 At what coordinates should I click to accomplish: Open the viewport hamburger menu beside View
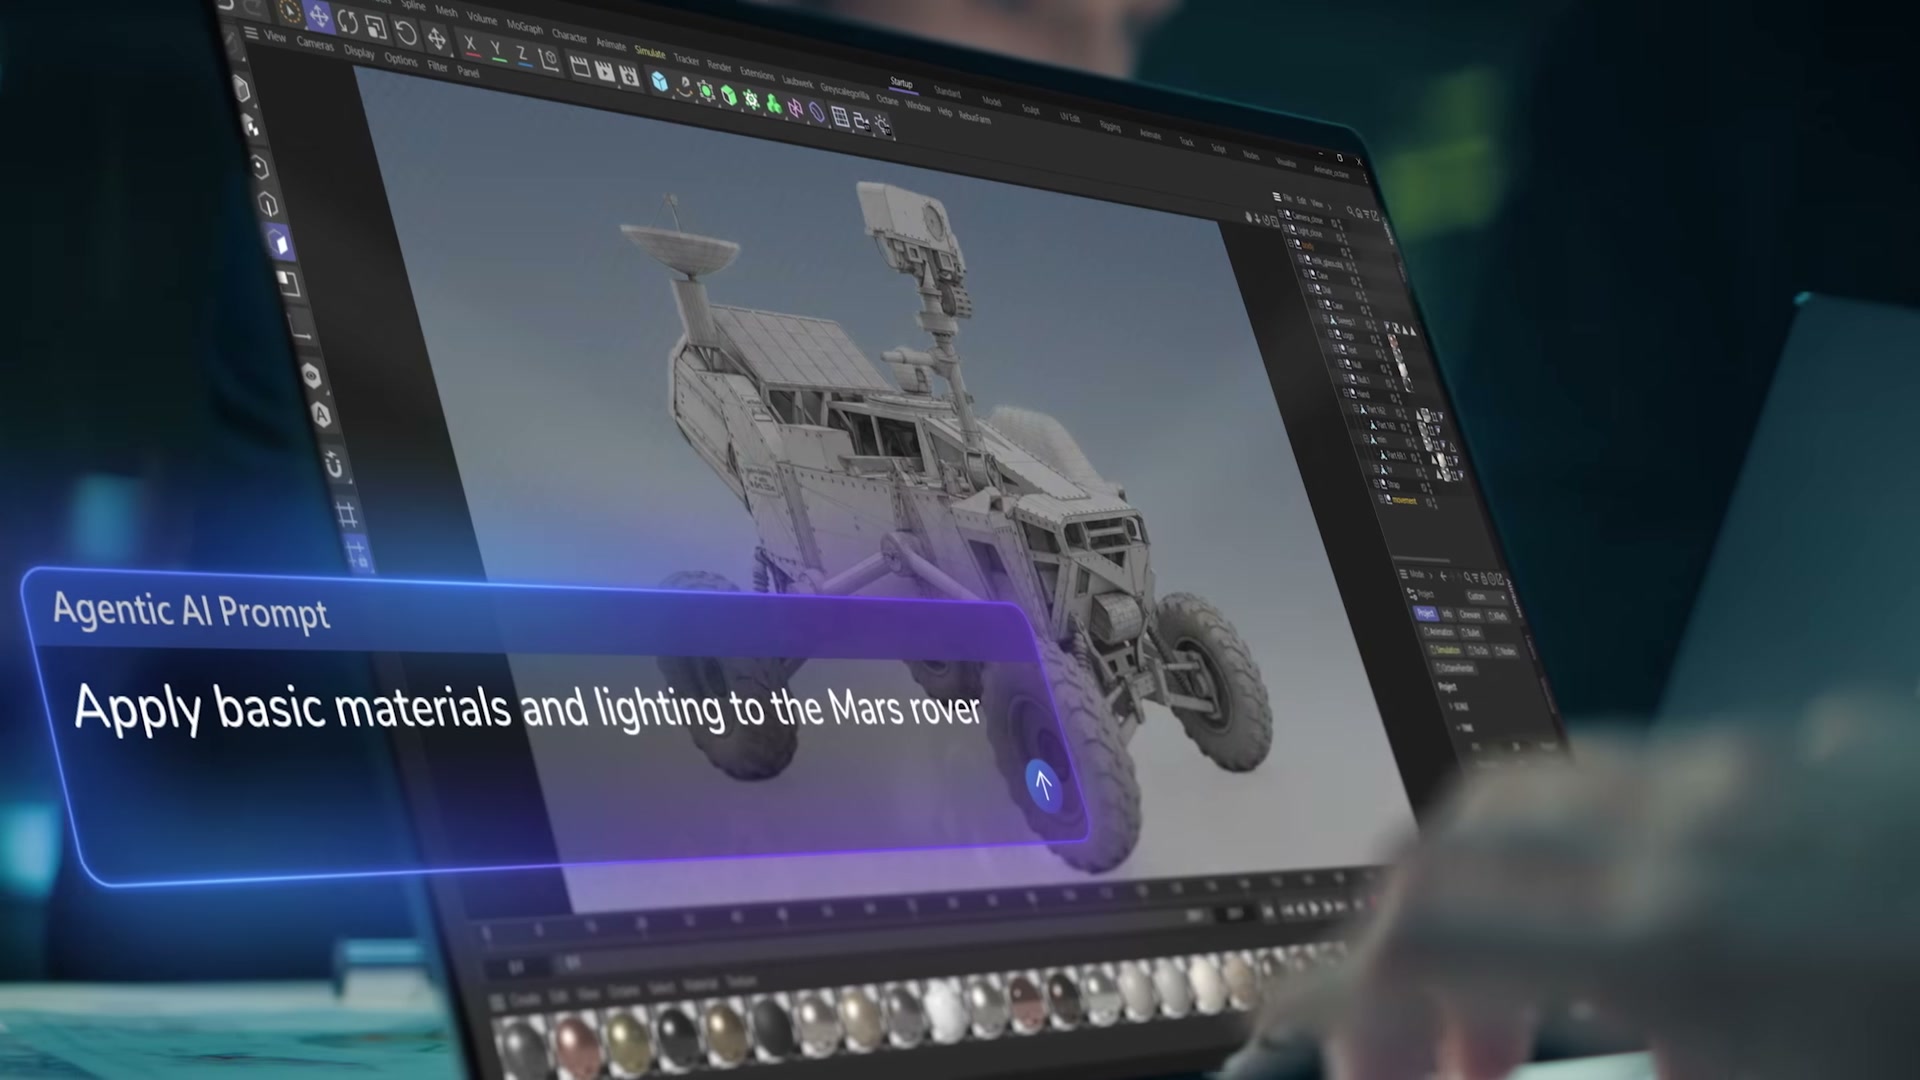point(251,34)
